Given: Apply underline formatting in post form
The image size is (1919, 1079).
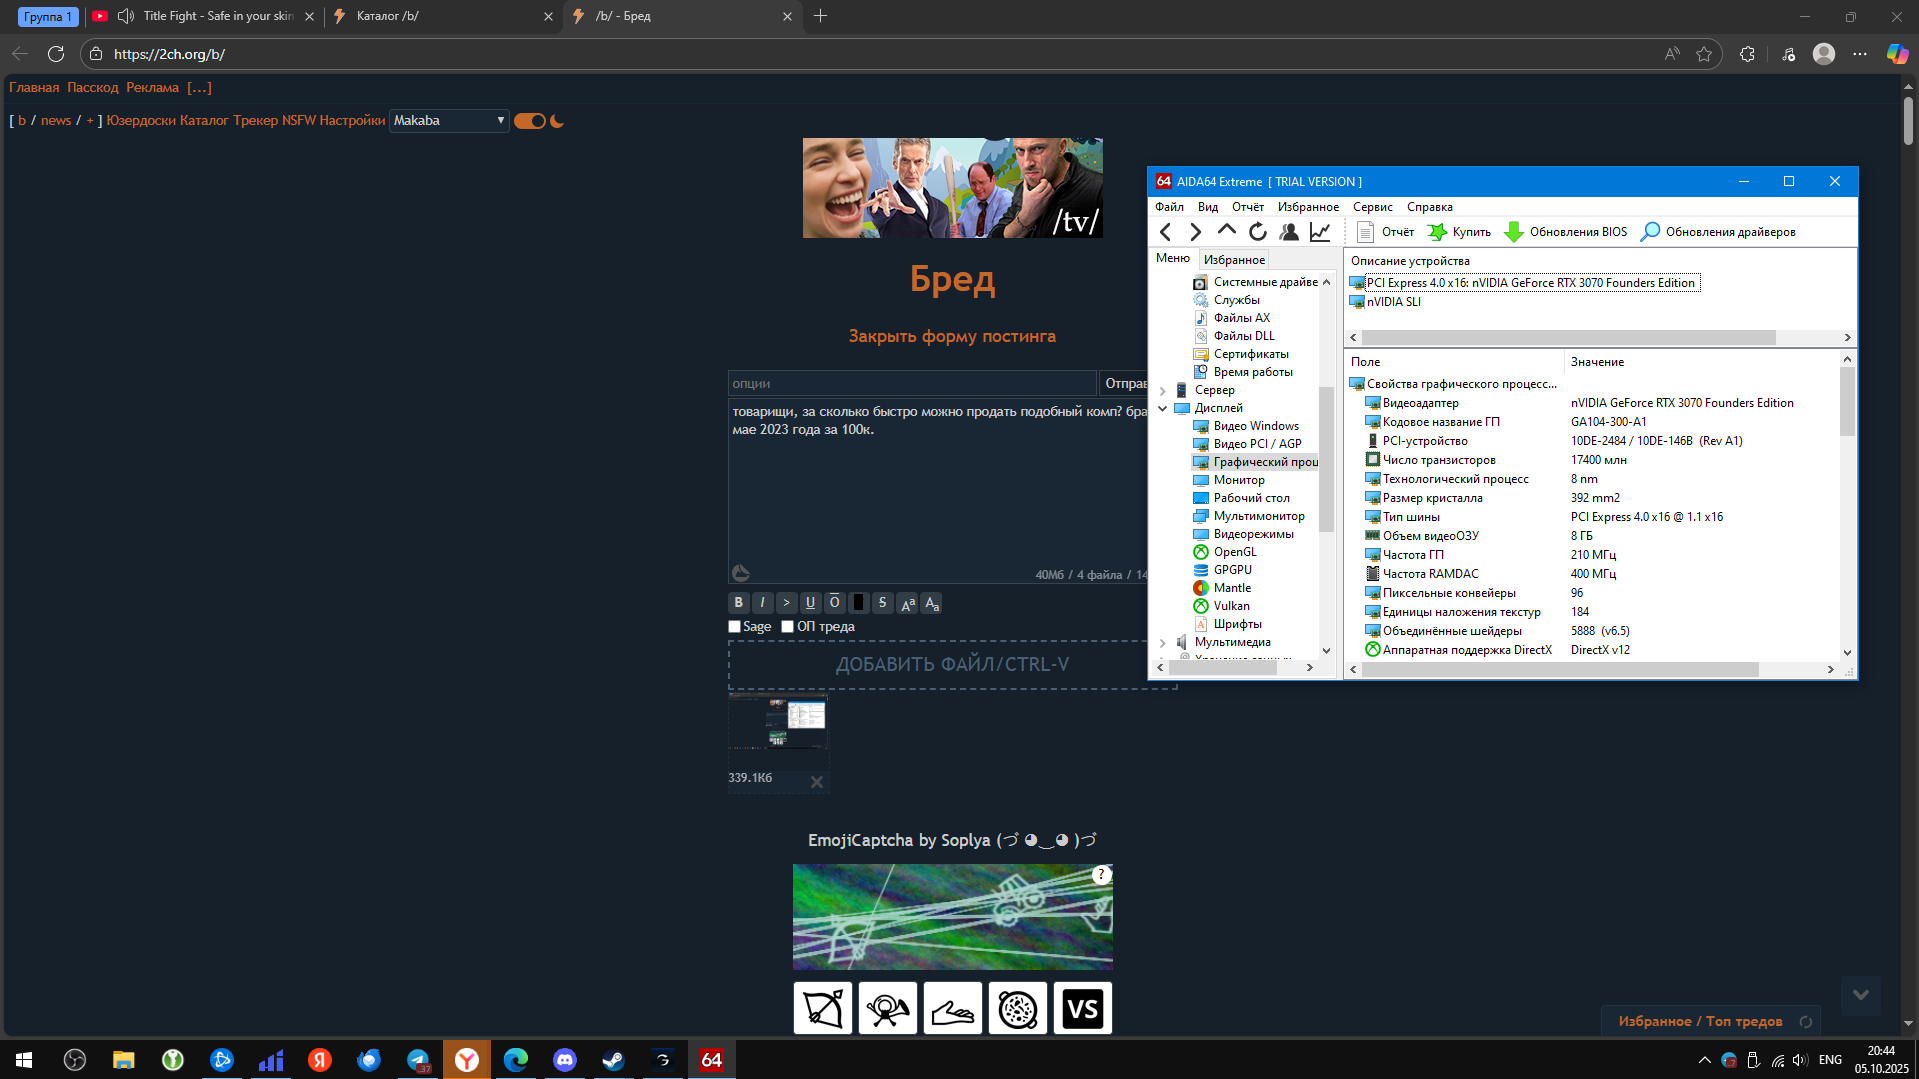Looking at the screenshot, I should 811,603.
